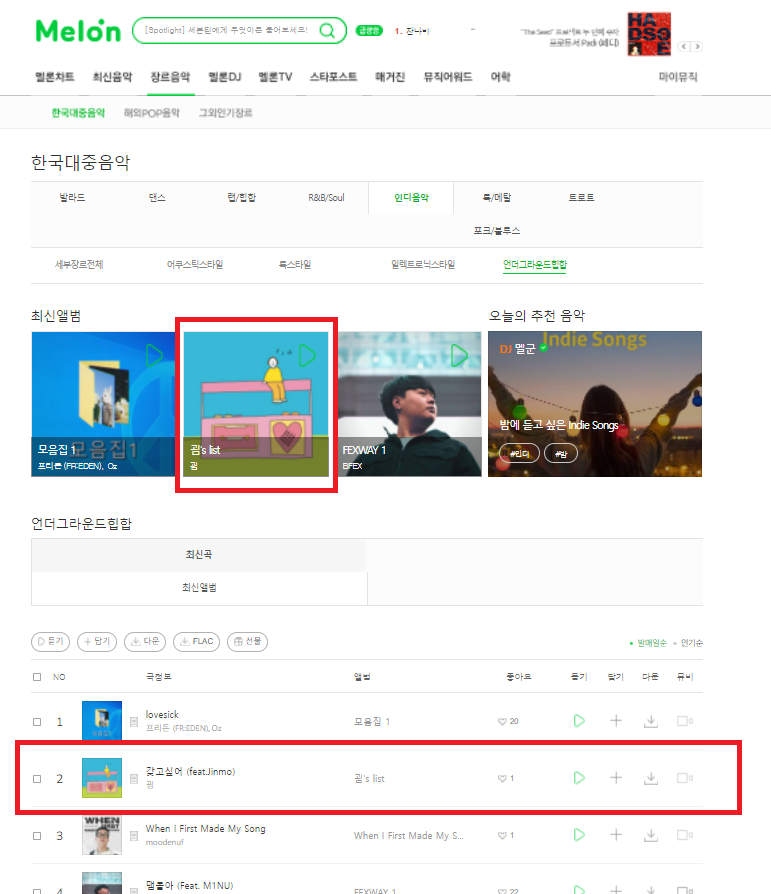771x894 pixels.
Task: Open song details icon for 갖고싶어
Action: [134, 779]
